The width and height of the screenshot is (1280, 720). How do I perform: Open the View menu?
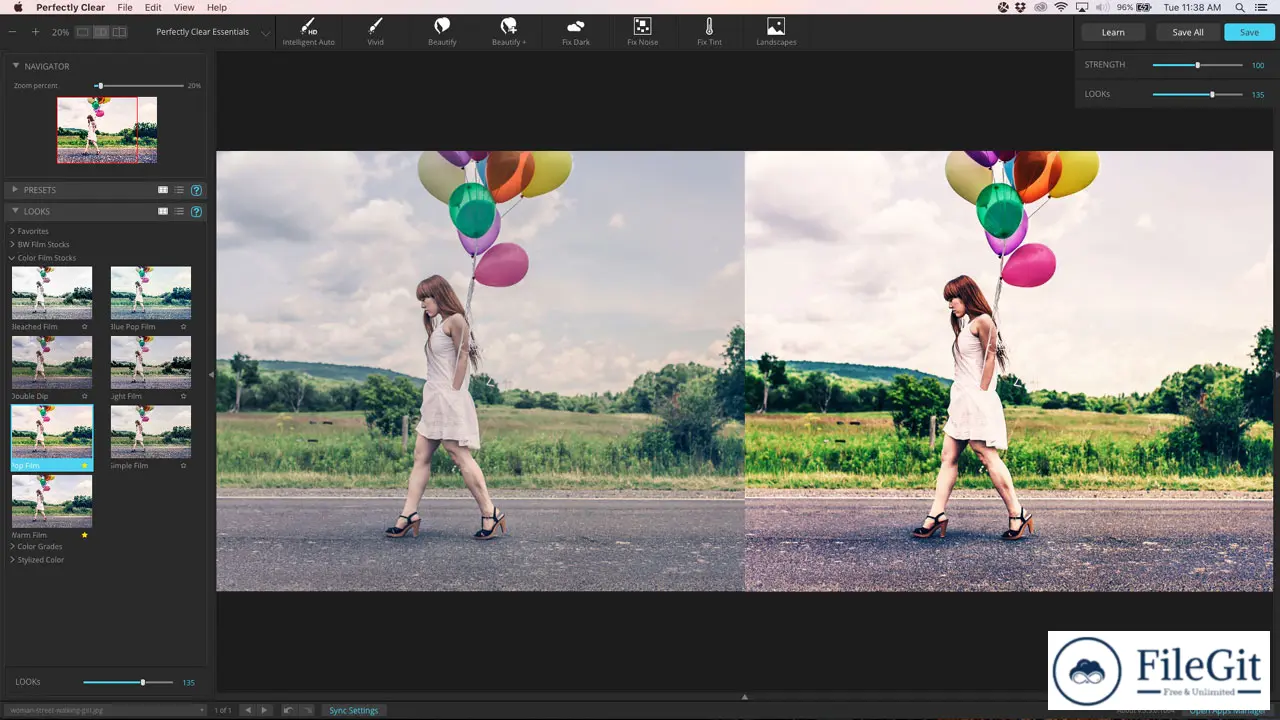tap(184, 7)
